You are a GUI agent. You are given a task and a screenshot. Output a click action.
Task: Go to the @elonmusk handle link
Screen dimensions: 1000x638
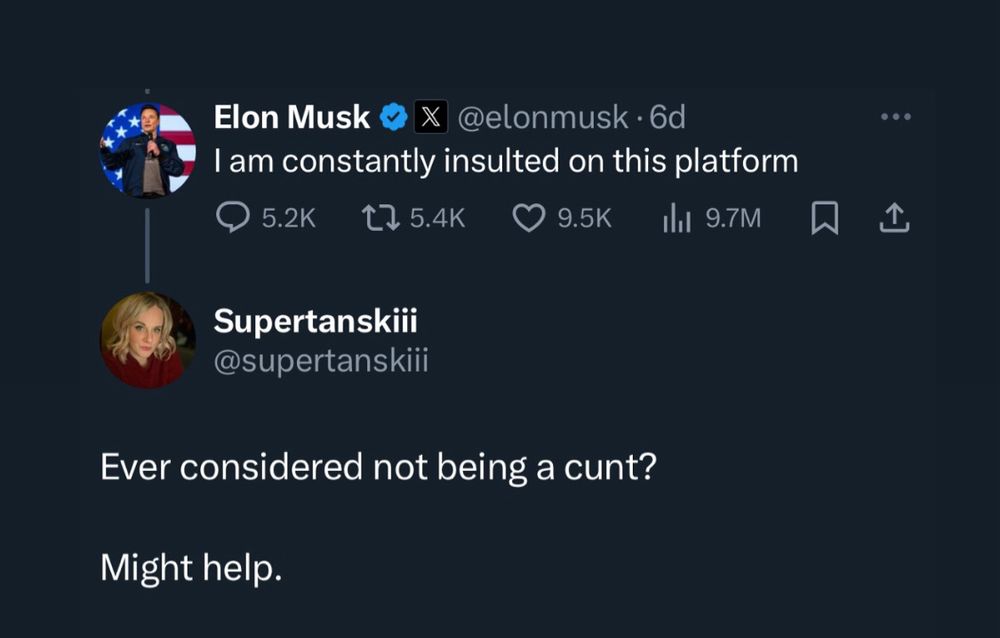point(542,118)
